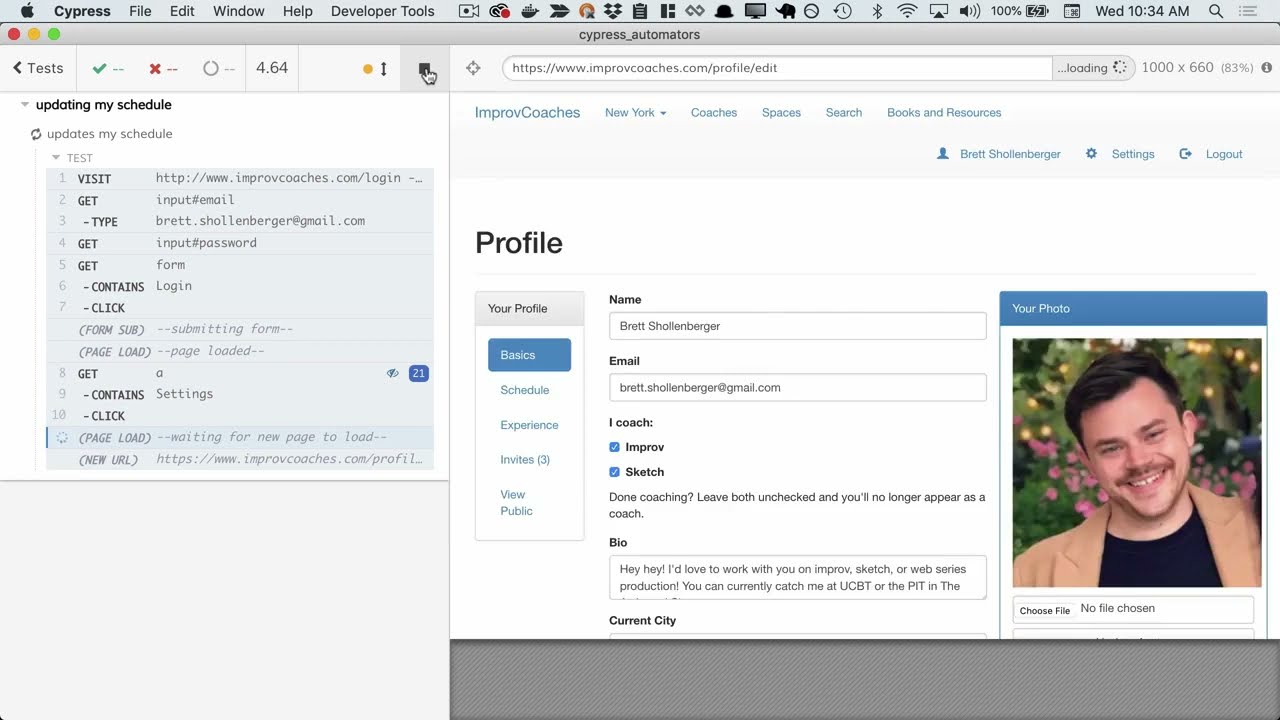Open the Developer Tools menu
This screenshot has height=720, width=1280.
(382, 12)
